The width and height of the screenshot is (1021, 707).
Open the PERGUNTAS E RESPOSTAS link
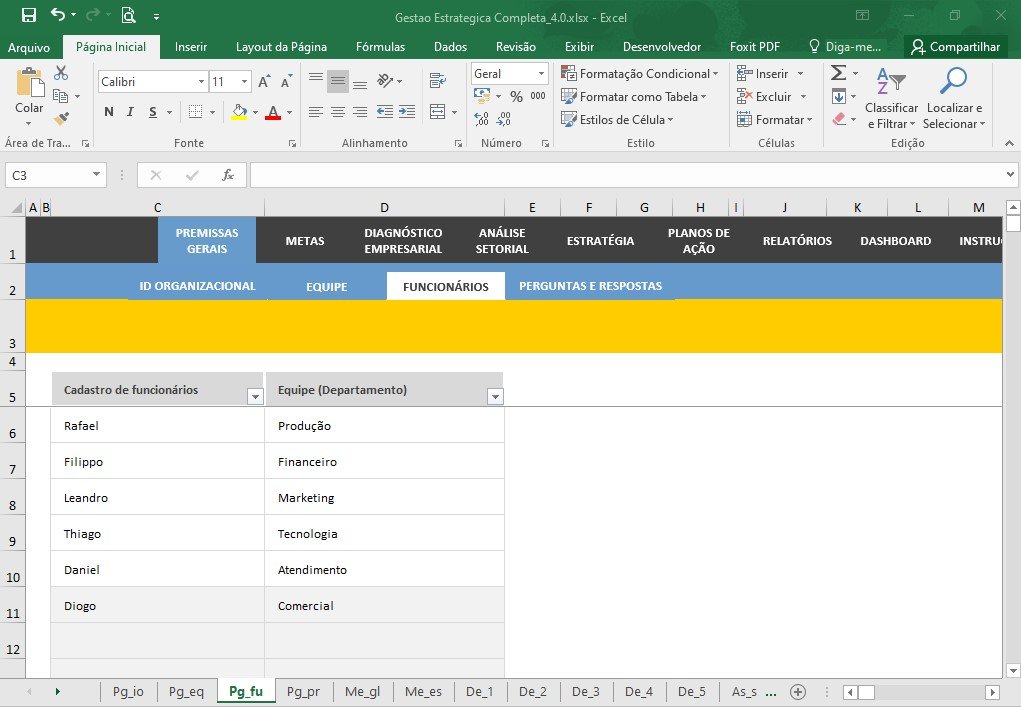tap(591, 286)
